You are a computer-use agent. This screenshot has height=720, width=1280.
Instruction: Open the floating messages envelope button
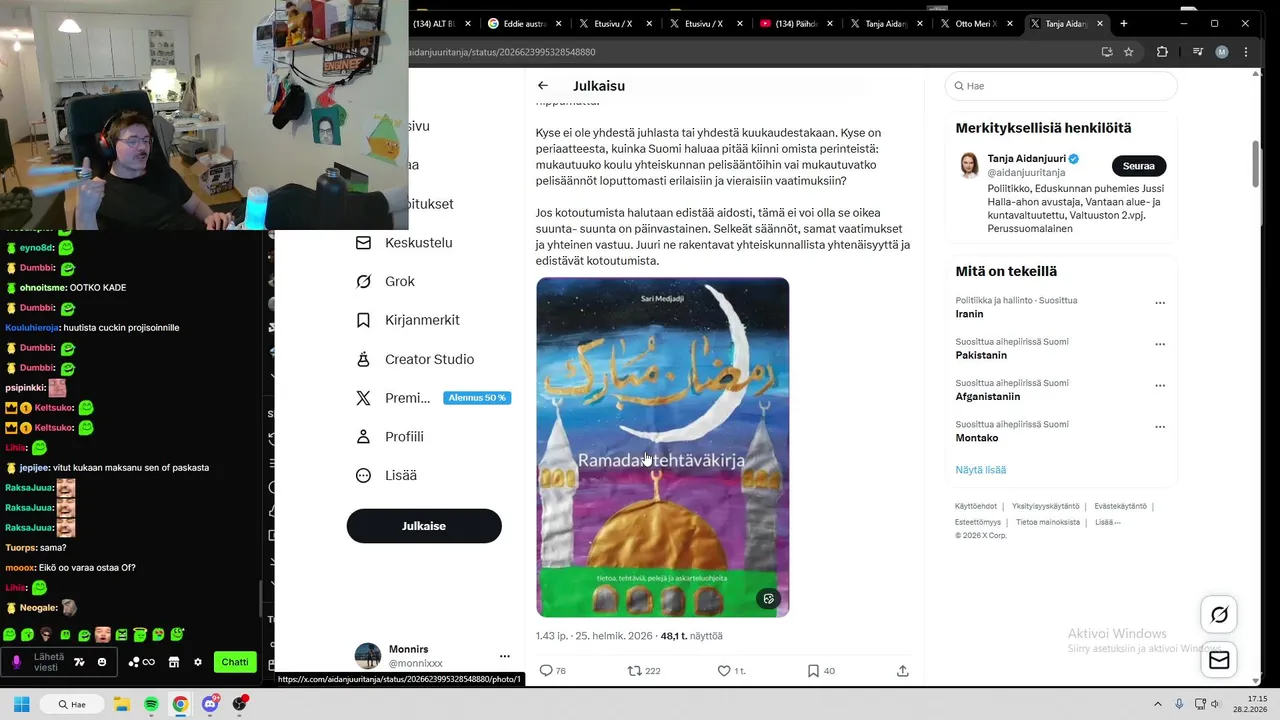[1219, 660]
